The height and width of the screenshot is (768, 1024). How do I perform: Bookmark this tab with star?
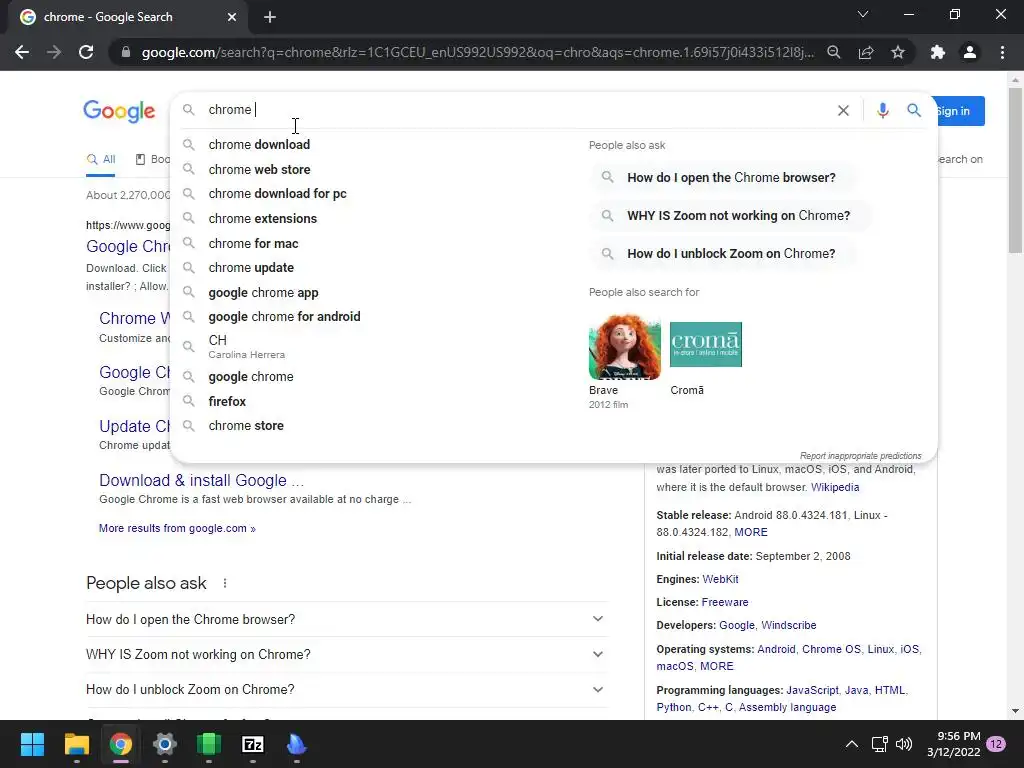898,52
